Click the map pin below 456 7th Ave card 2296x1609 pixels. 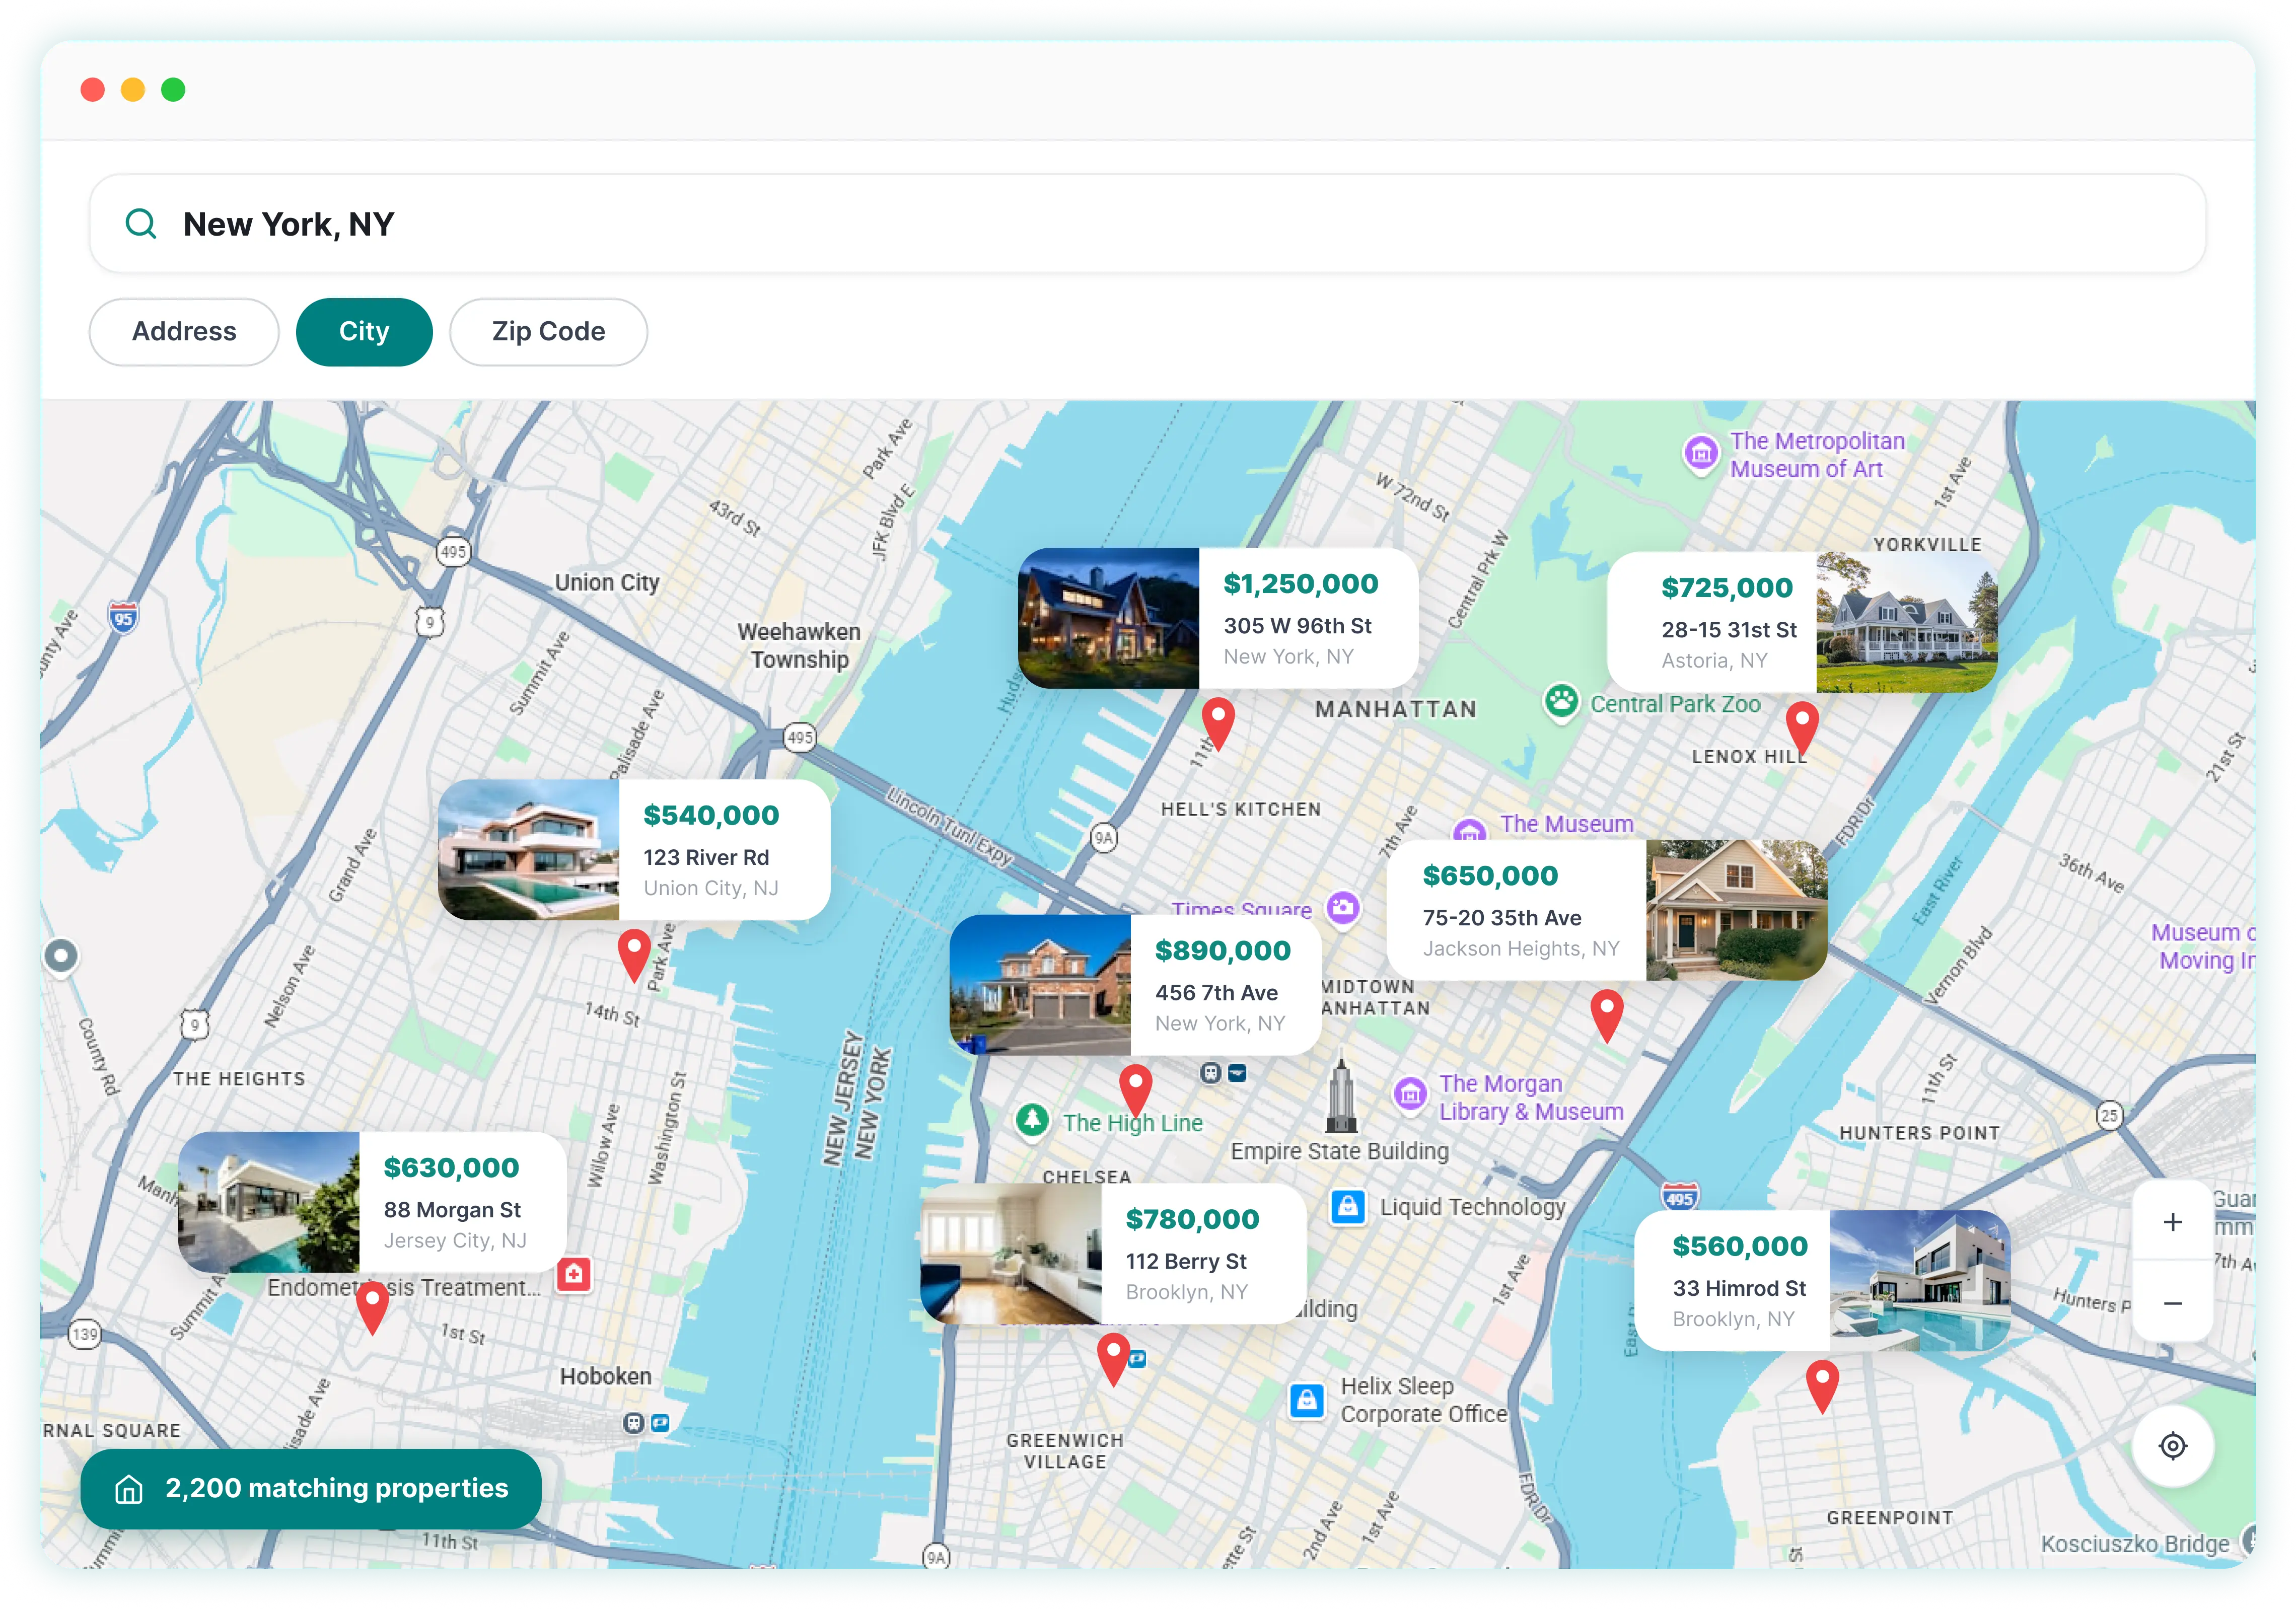tap(1135, 1091)
